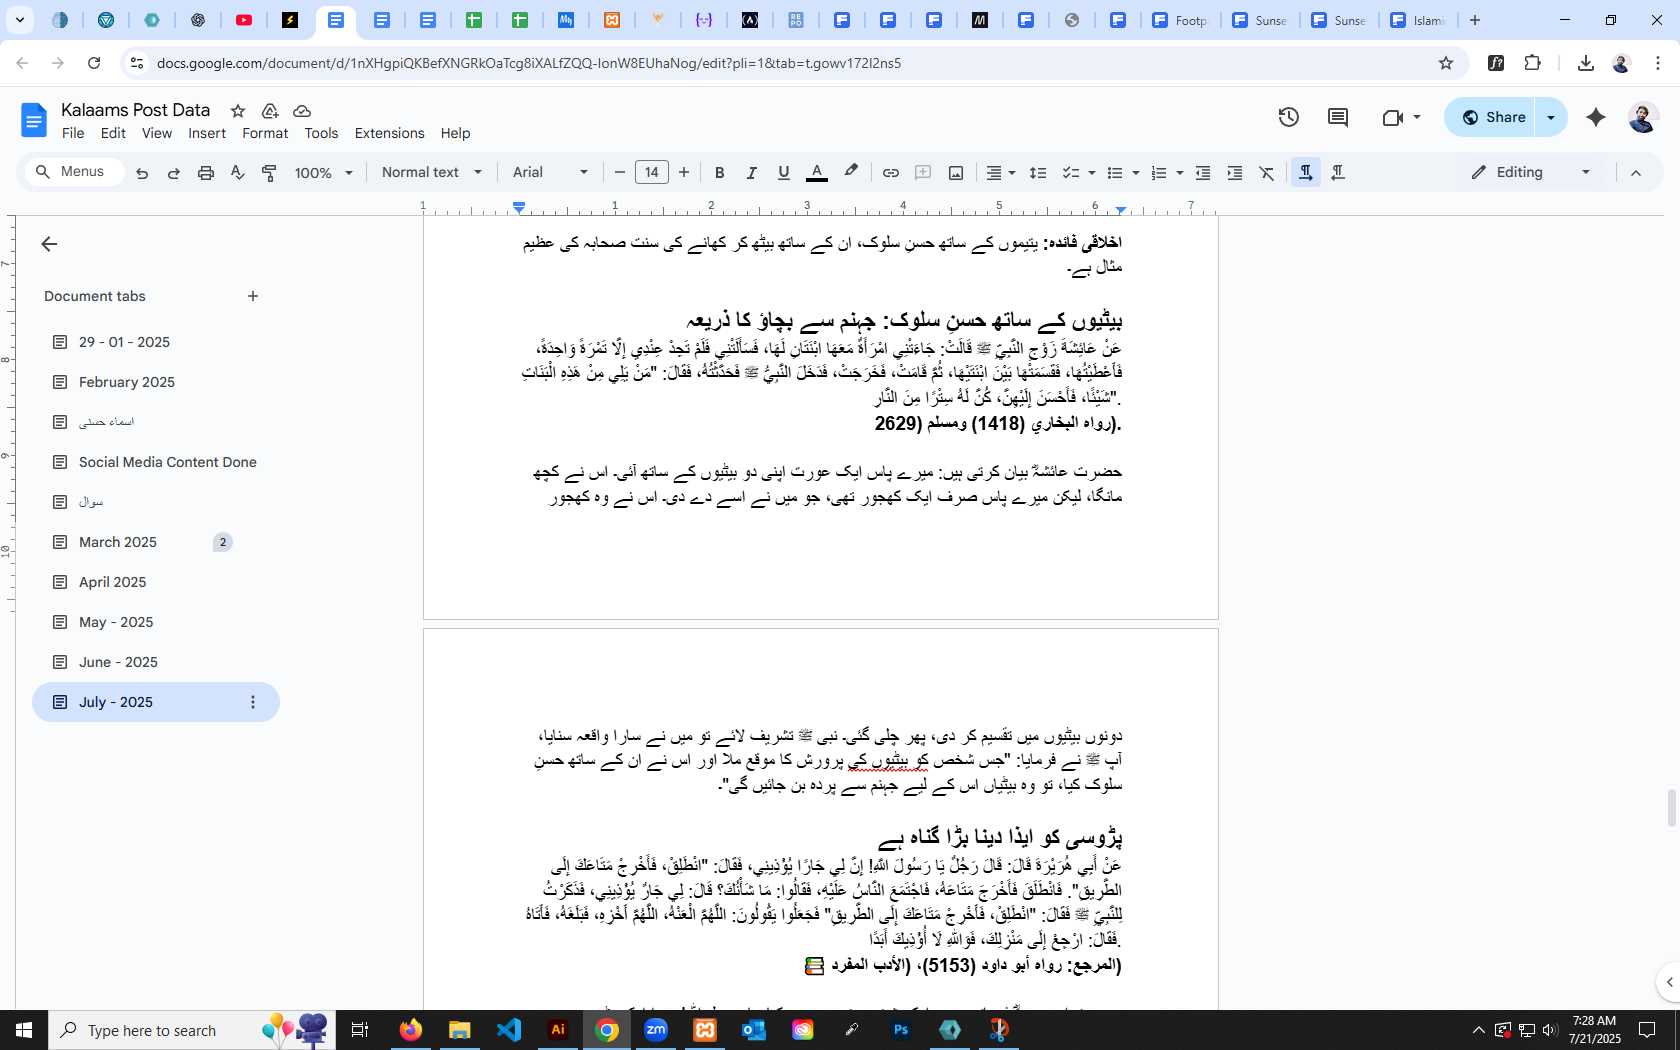The width and height of the screenshot is (1680, 1050).
Task: Open checklist menu dropdown arrow
Action: click(x=1092, y=173)
